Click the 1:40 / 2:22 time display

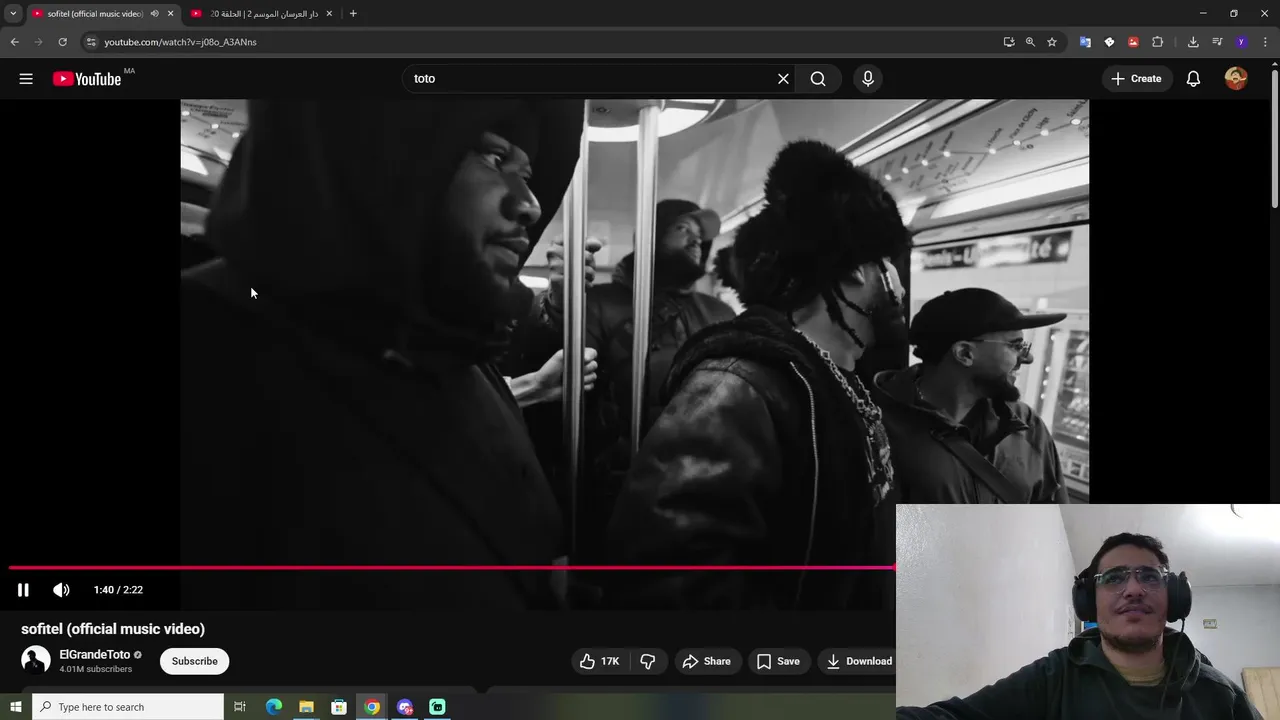118,590
